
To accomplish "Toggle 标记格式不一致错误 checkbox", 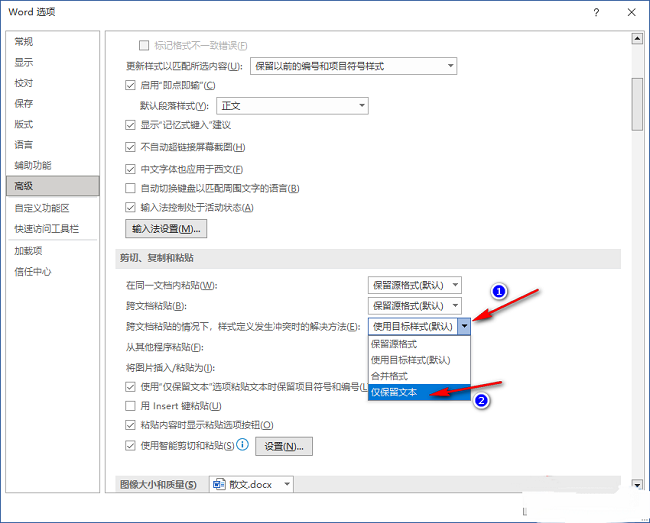I will (144, 45).
